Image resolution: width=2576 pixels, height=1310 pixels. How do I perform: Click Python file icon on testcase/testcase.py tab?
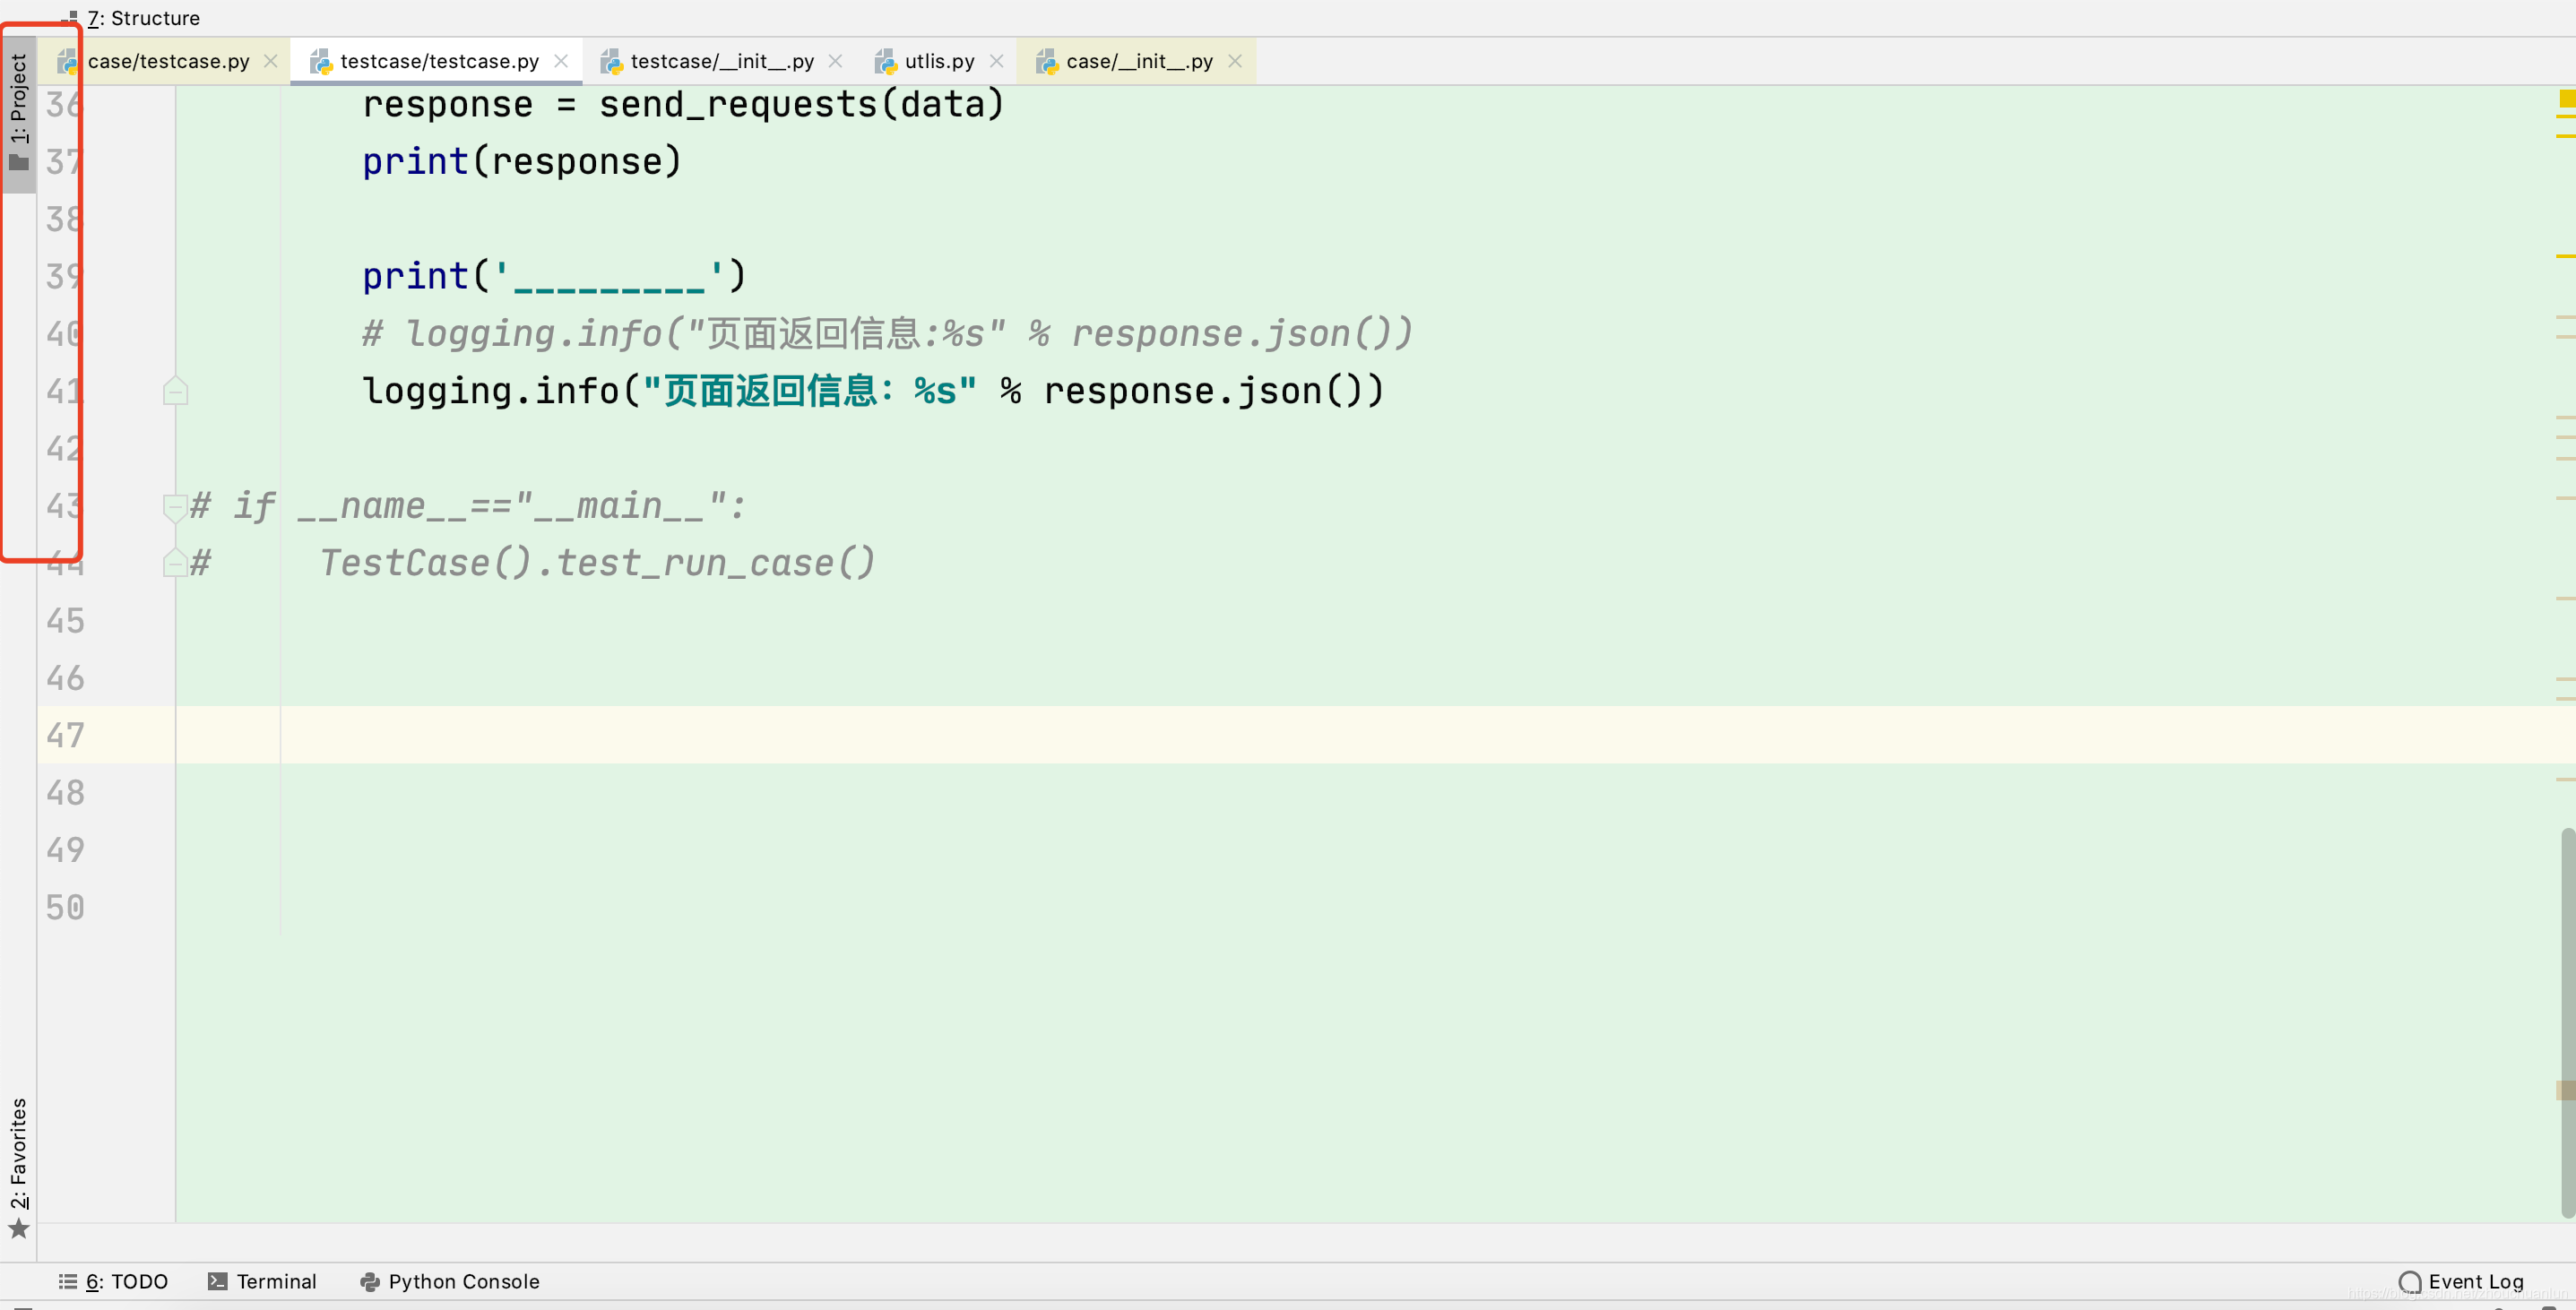[320, 62]
